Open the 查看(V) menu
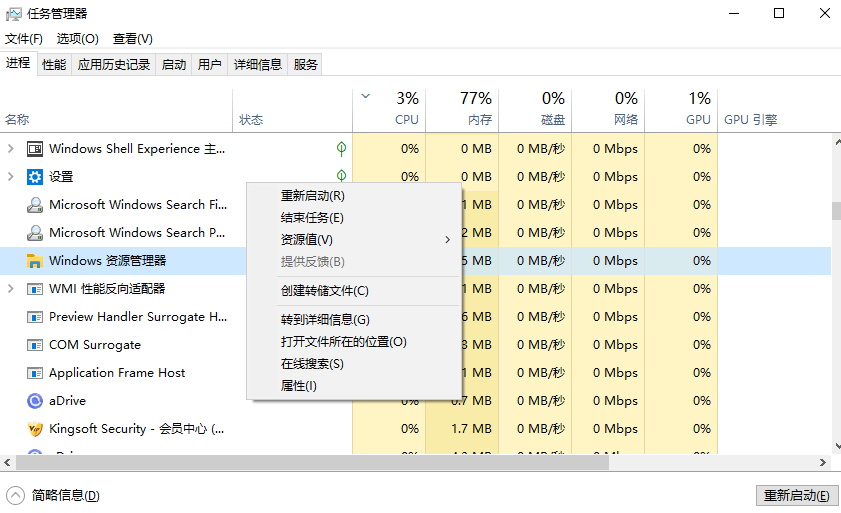Screen dimensions: 841x513 [132, 39]
